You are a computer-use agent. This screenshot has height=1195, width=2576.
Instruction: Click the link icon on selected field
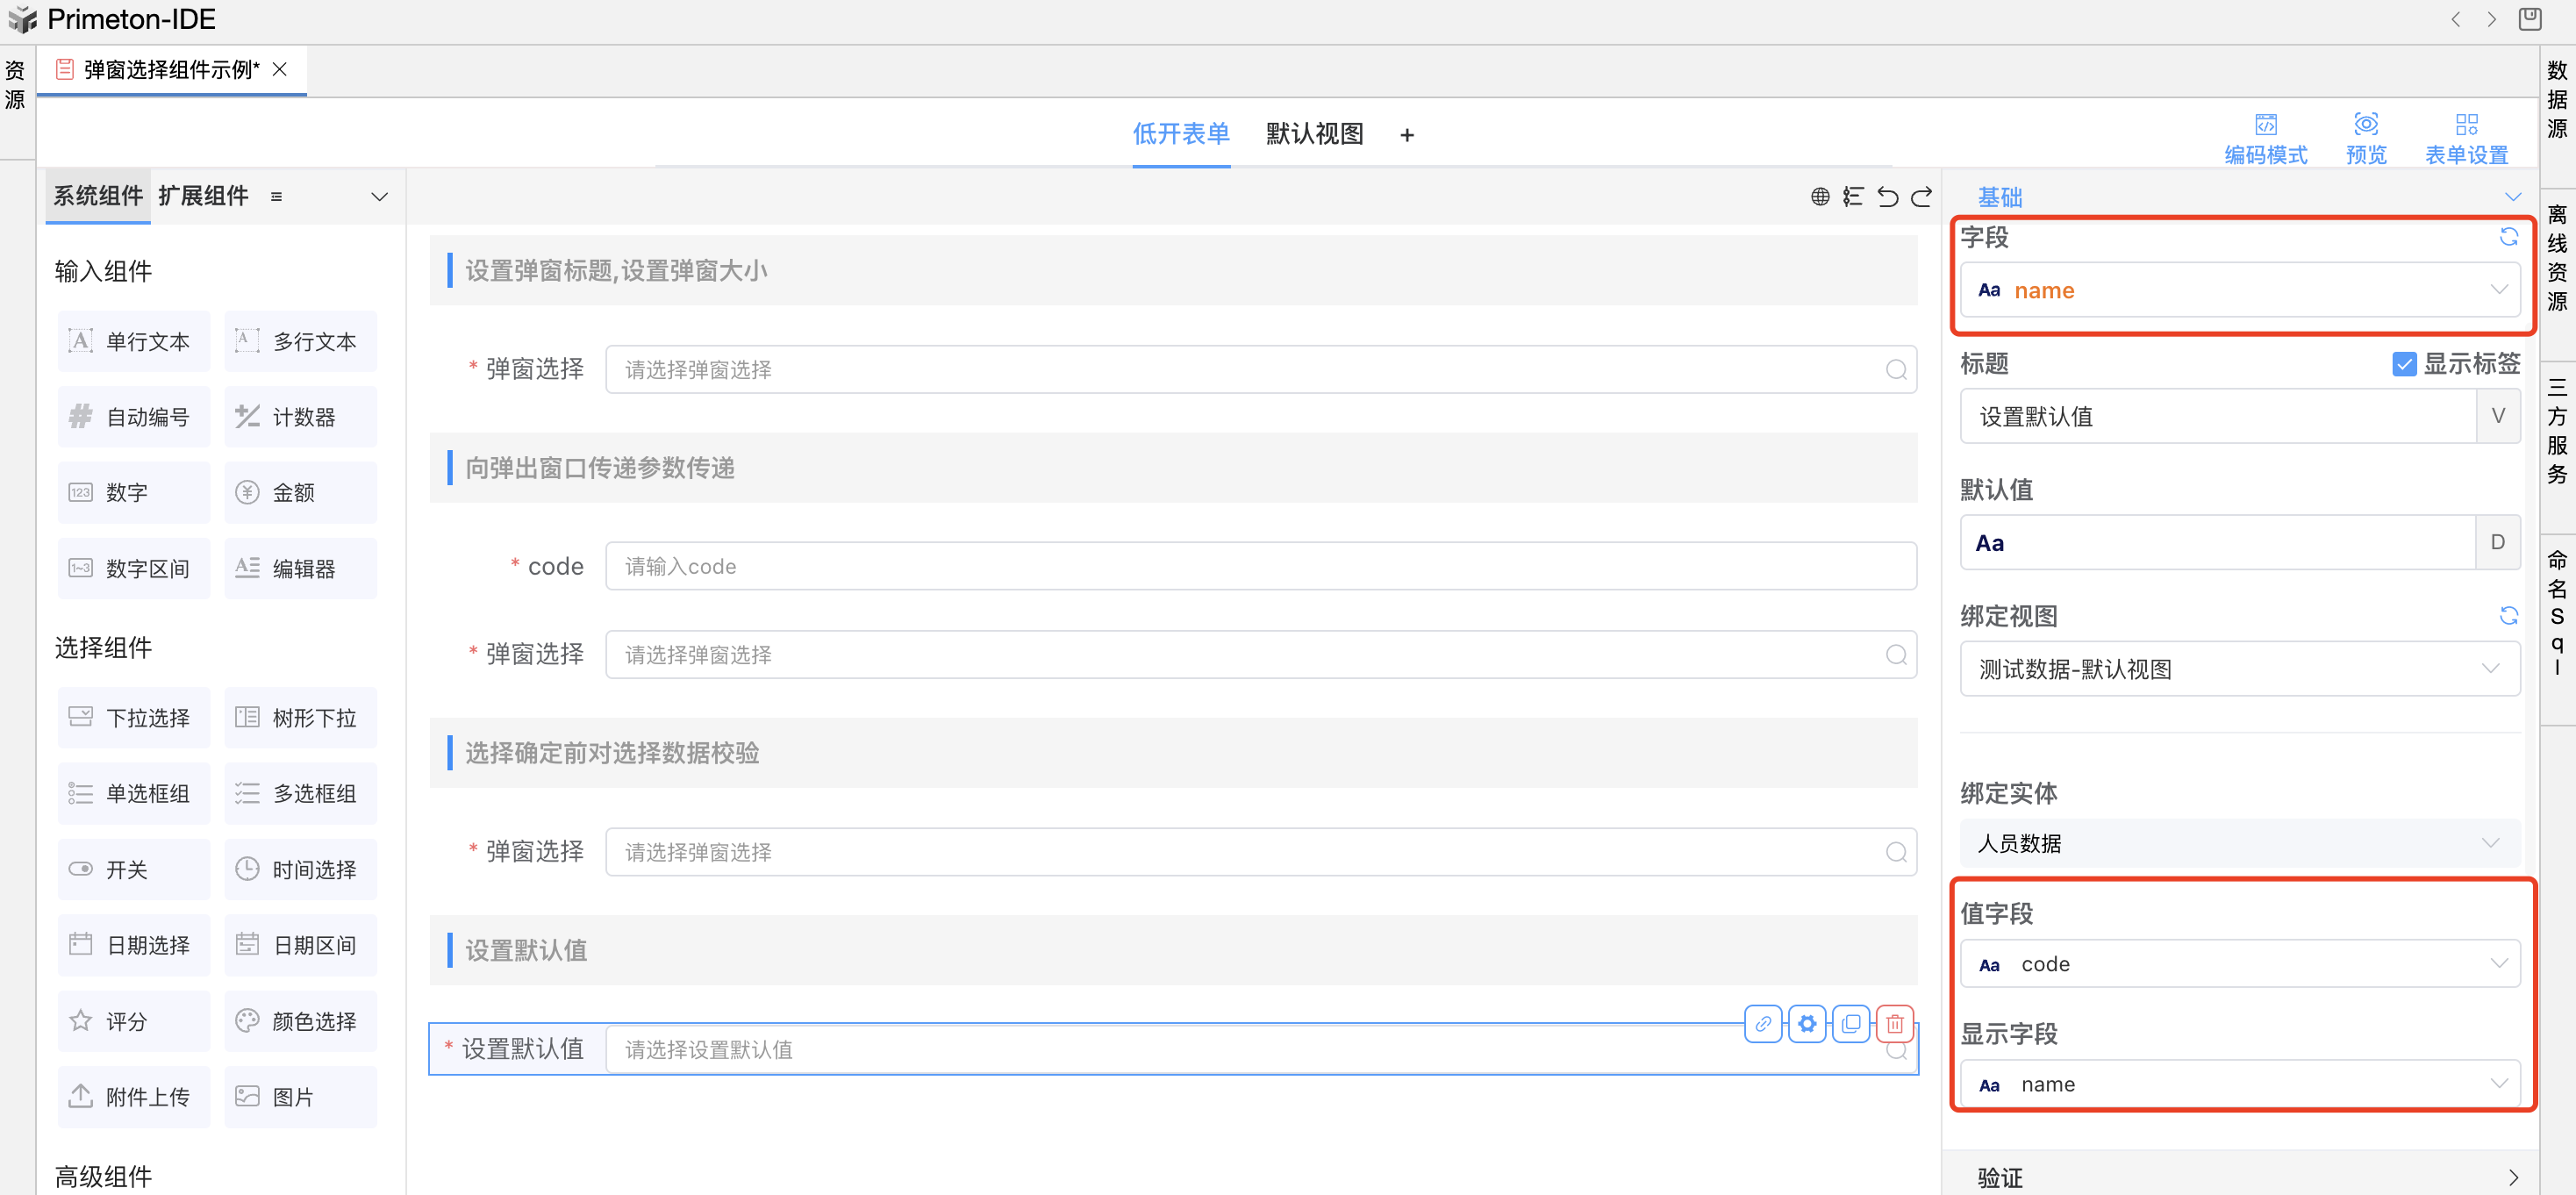1763,1023
